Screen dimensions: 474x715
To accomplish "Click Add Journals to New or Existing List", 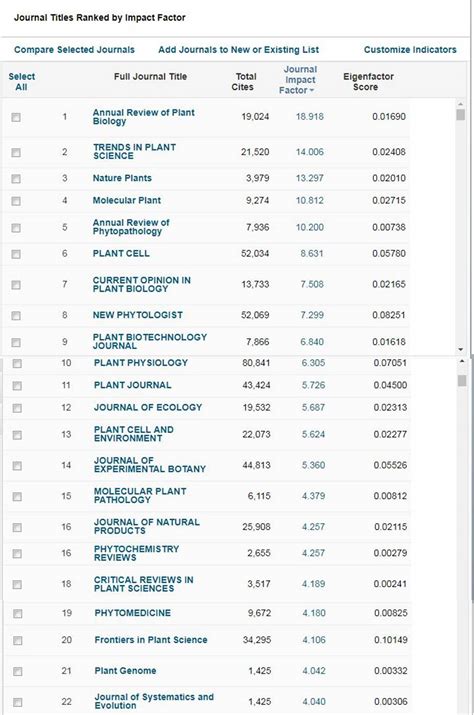I will (239, 50).
